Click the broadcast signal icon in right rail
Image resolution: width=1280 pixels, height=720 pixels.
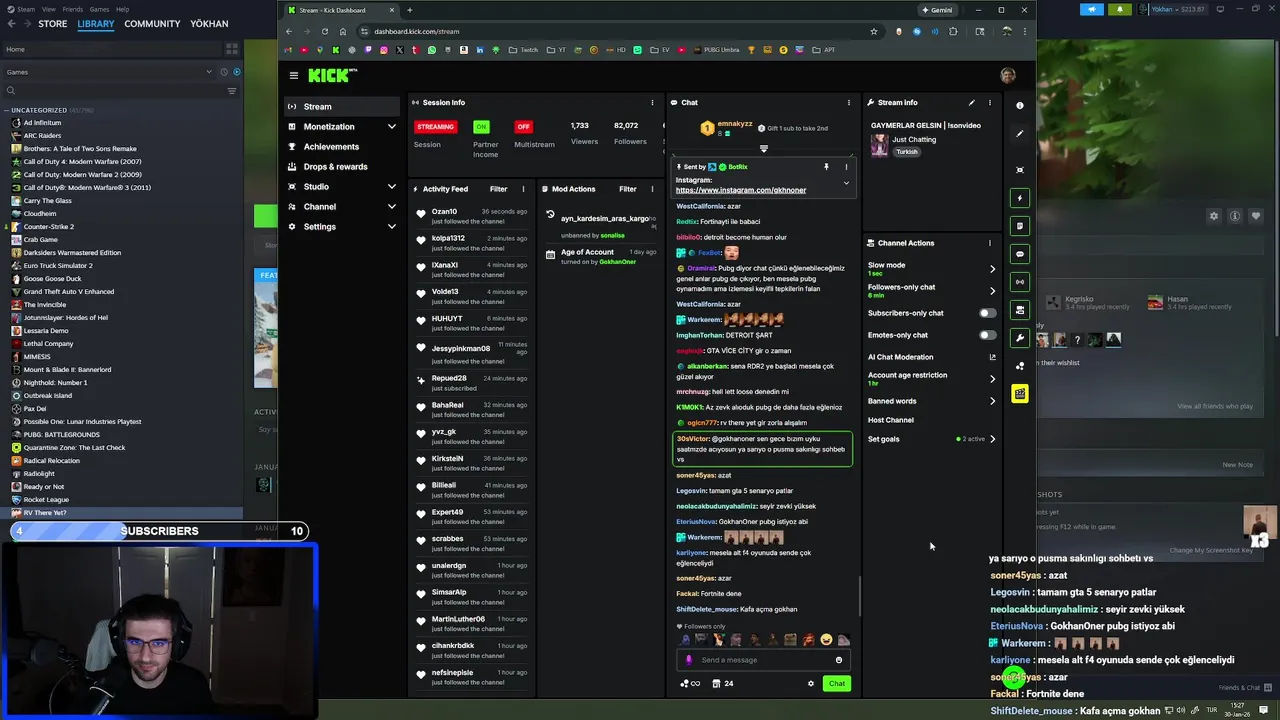point(1020,282)
